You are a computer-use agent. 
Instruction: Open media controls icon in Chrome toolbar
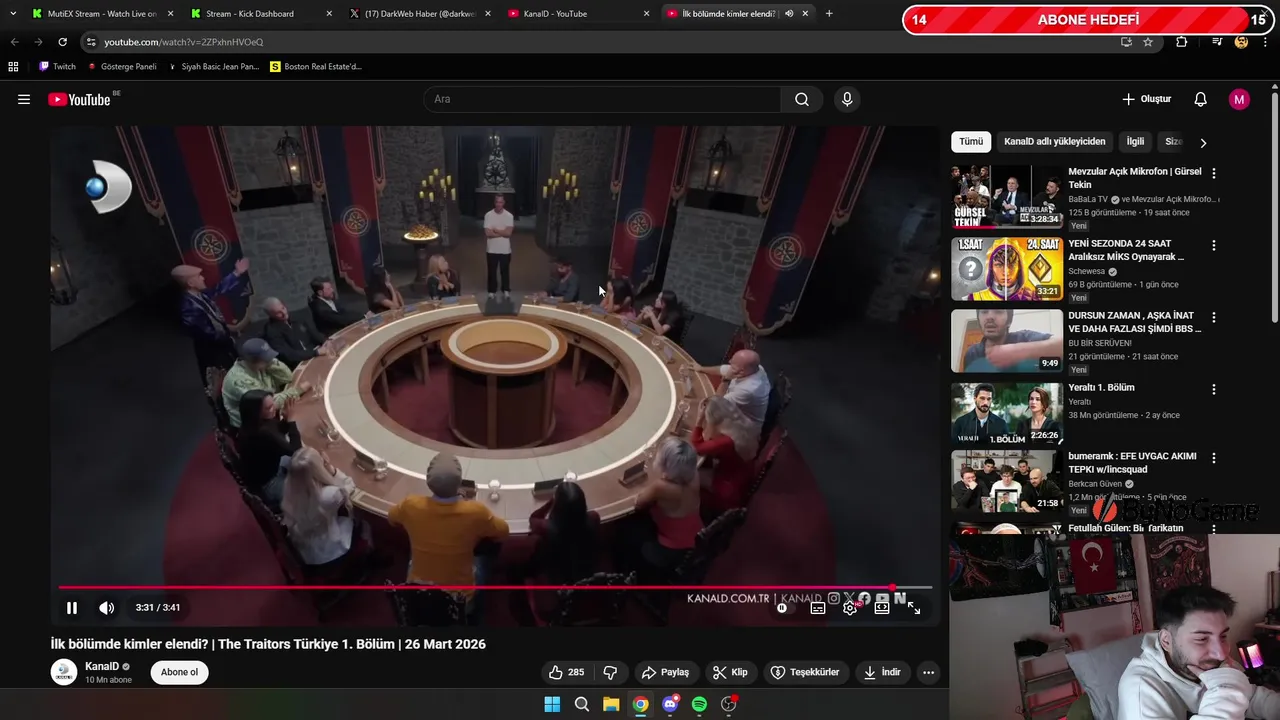1217,42
